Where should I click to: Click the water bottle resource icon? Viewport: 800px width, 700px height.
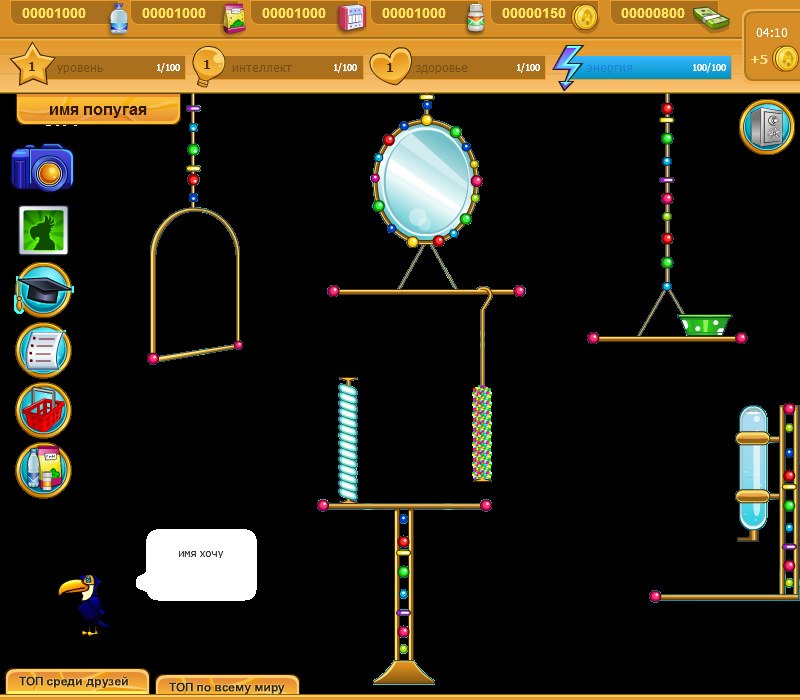118,16
